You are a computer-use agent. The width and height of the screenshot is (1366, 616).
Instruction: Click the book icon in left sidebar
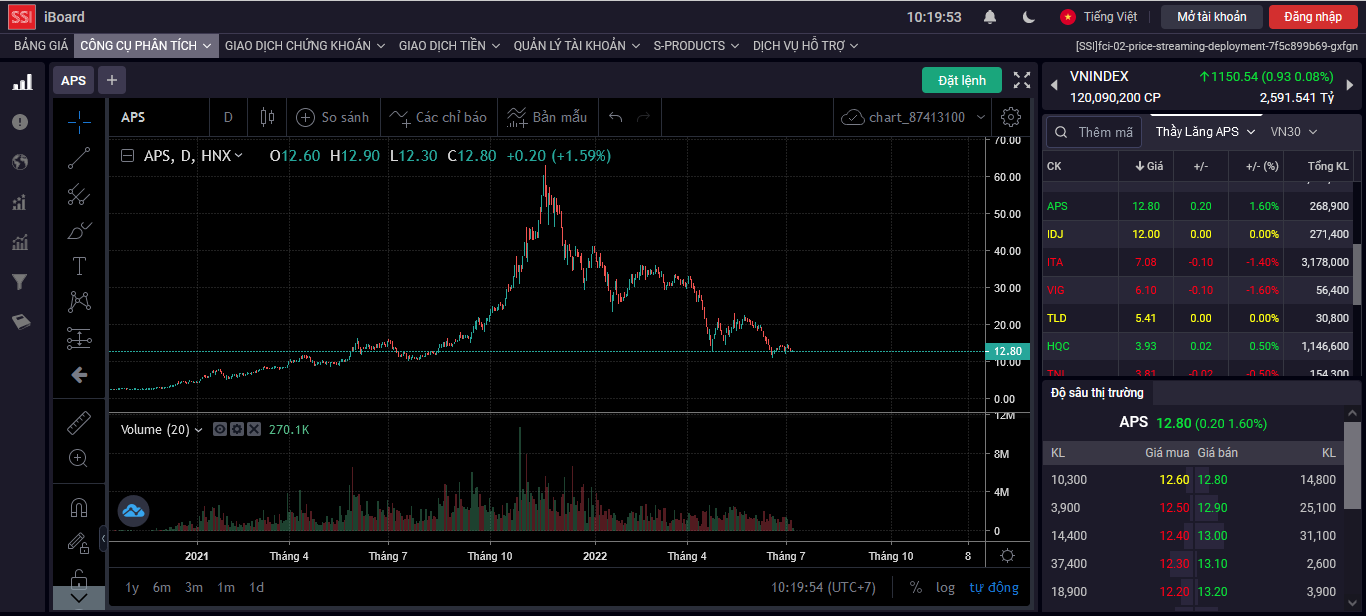[x=20, y=322]
